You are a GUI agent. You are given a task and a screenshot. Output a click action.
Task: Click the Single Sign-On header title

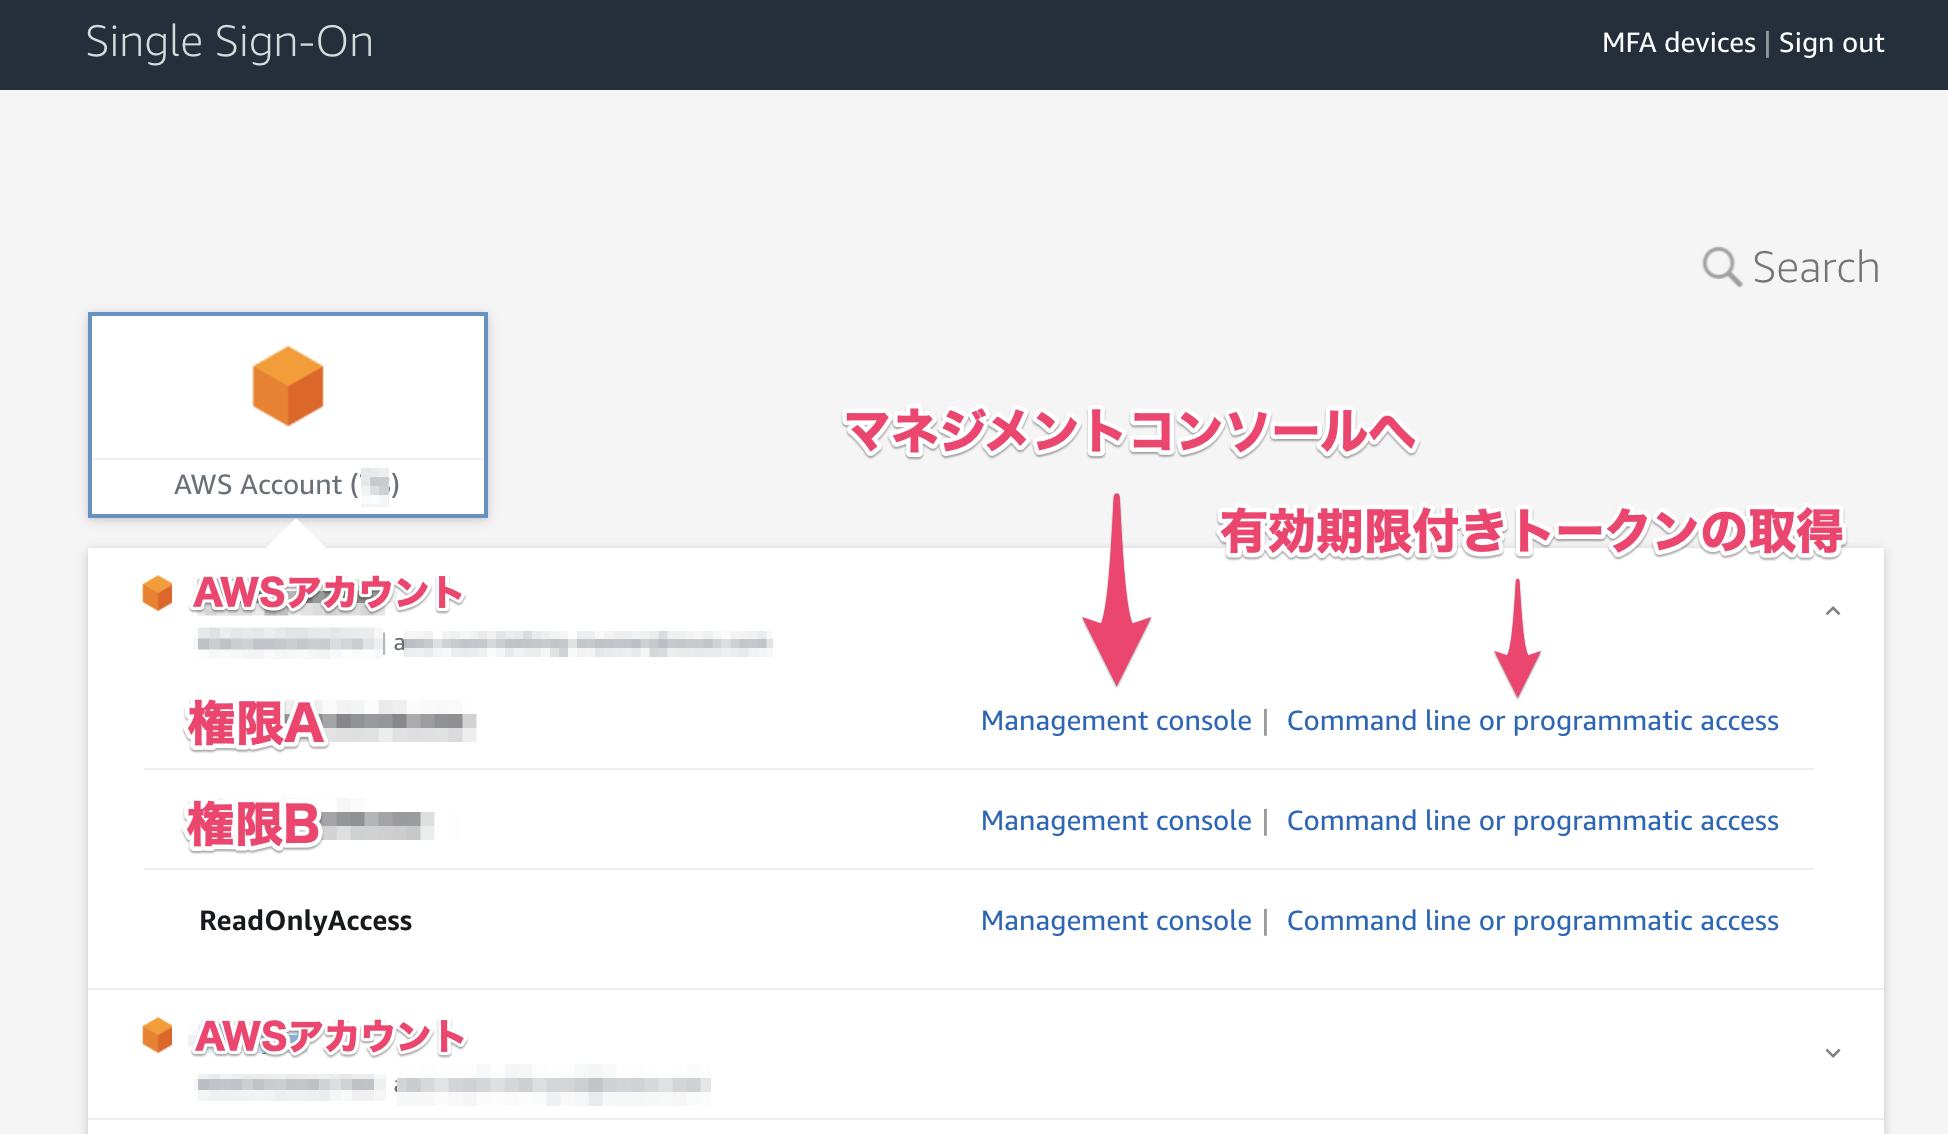[229, 42]
